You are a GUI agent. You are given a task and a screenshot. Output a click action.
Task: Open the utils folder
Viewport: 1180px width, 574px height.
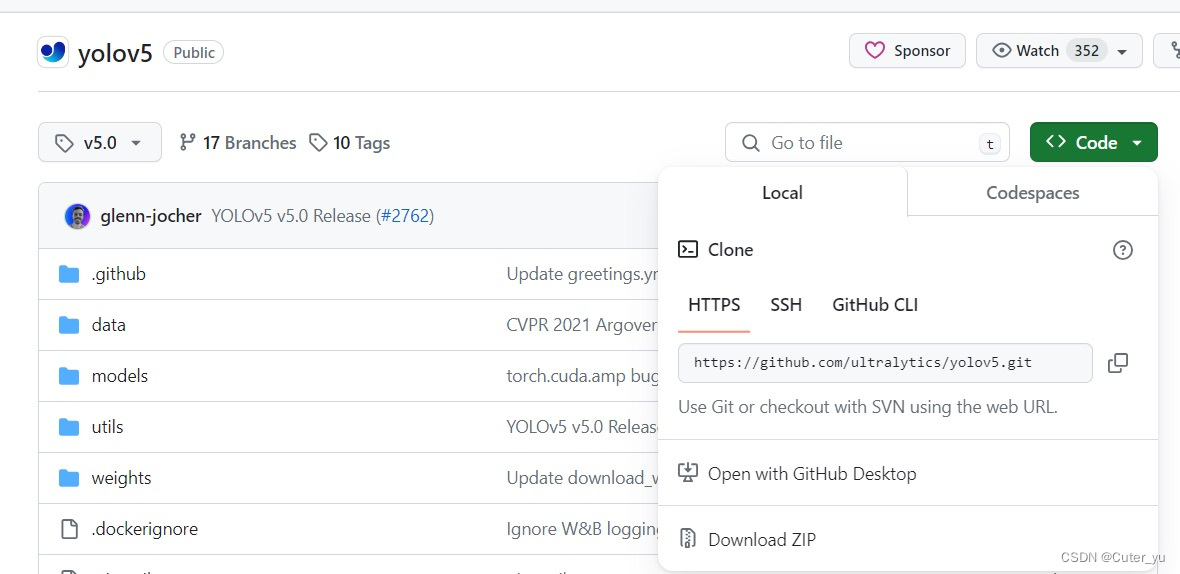[107, 427]
